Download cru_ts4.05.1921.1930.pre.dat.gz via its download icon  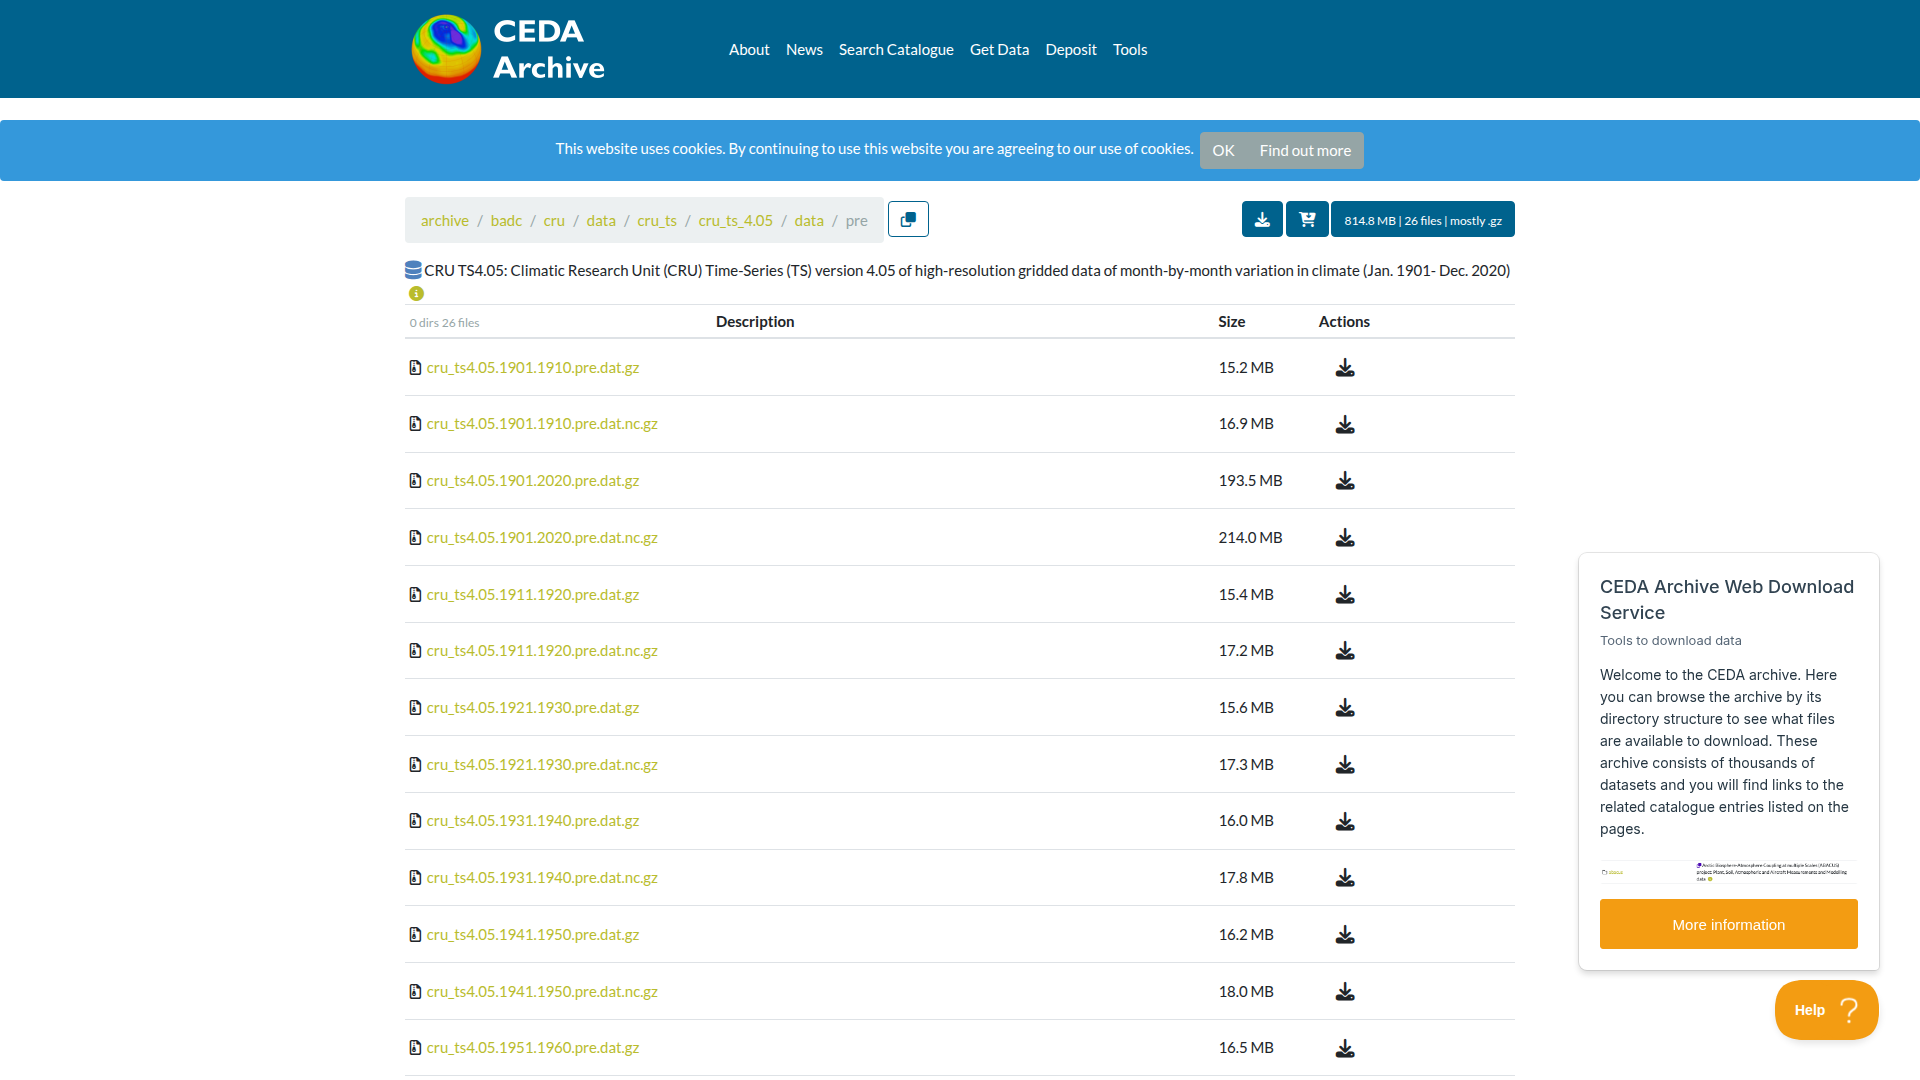point(1345,708)
